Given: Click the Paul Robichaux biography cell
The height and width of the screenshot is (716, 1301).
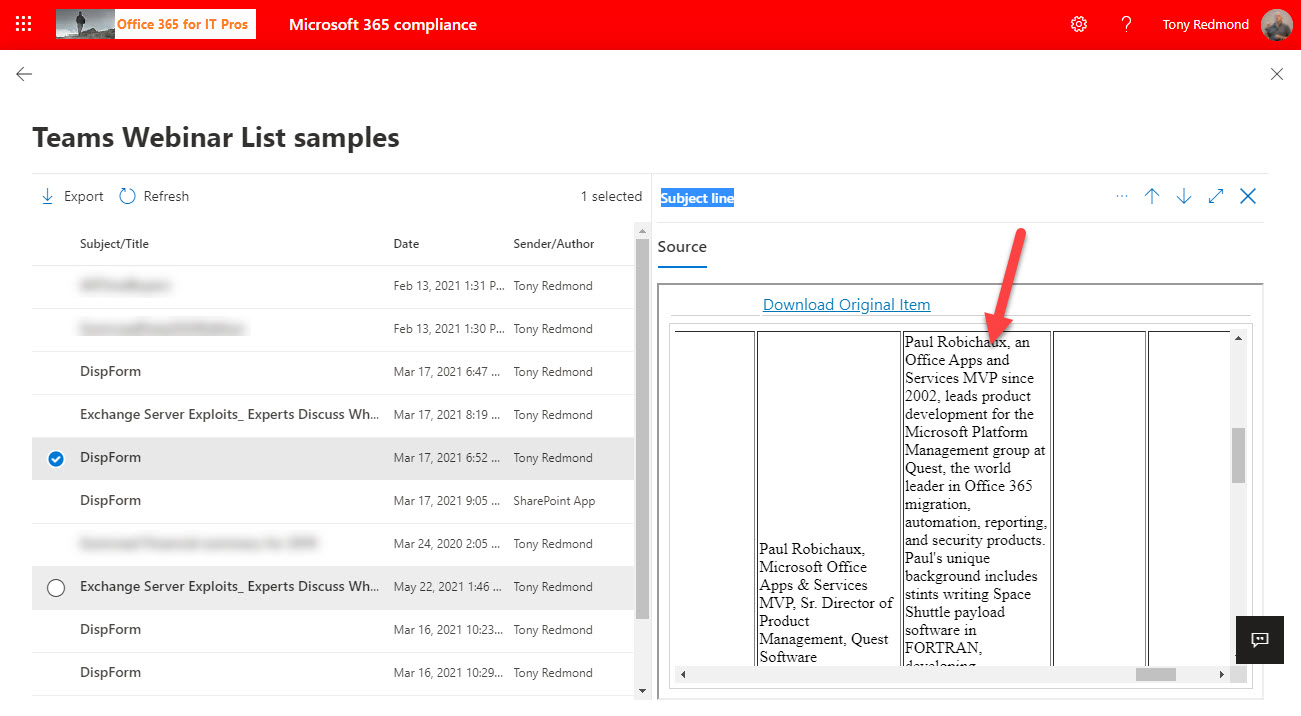Looking at the screenshot, I should click(x=977, y=498).
